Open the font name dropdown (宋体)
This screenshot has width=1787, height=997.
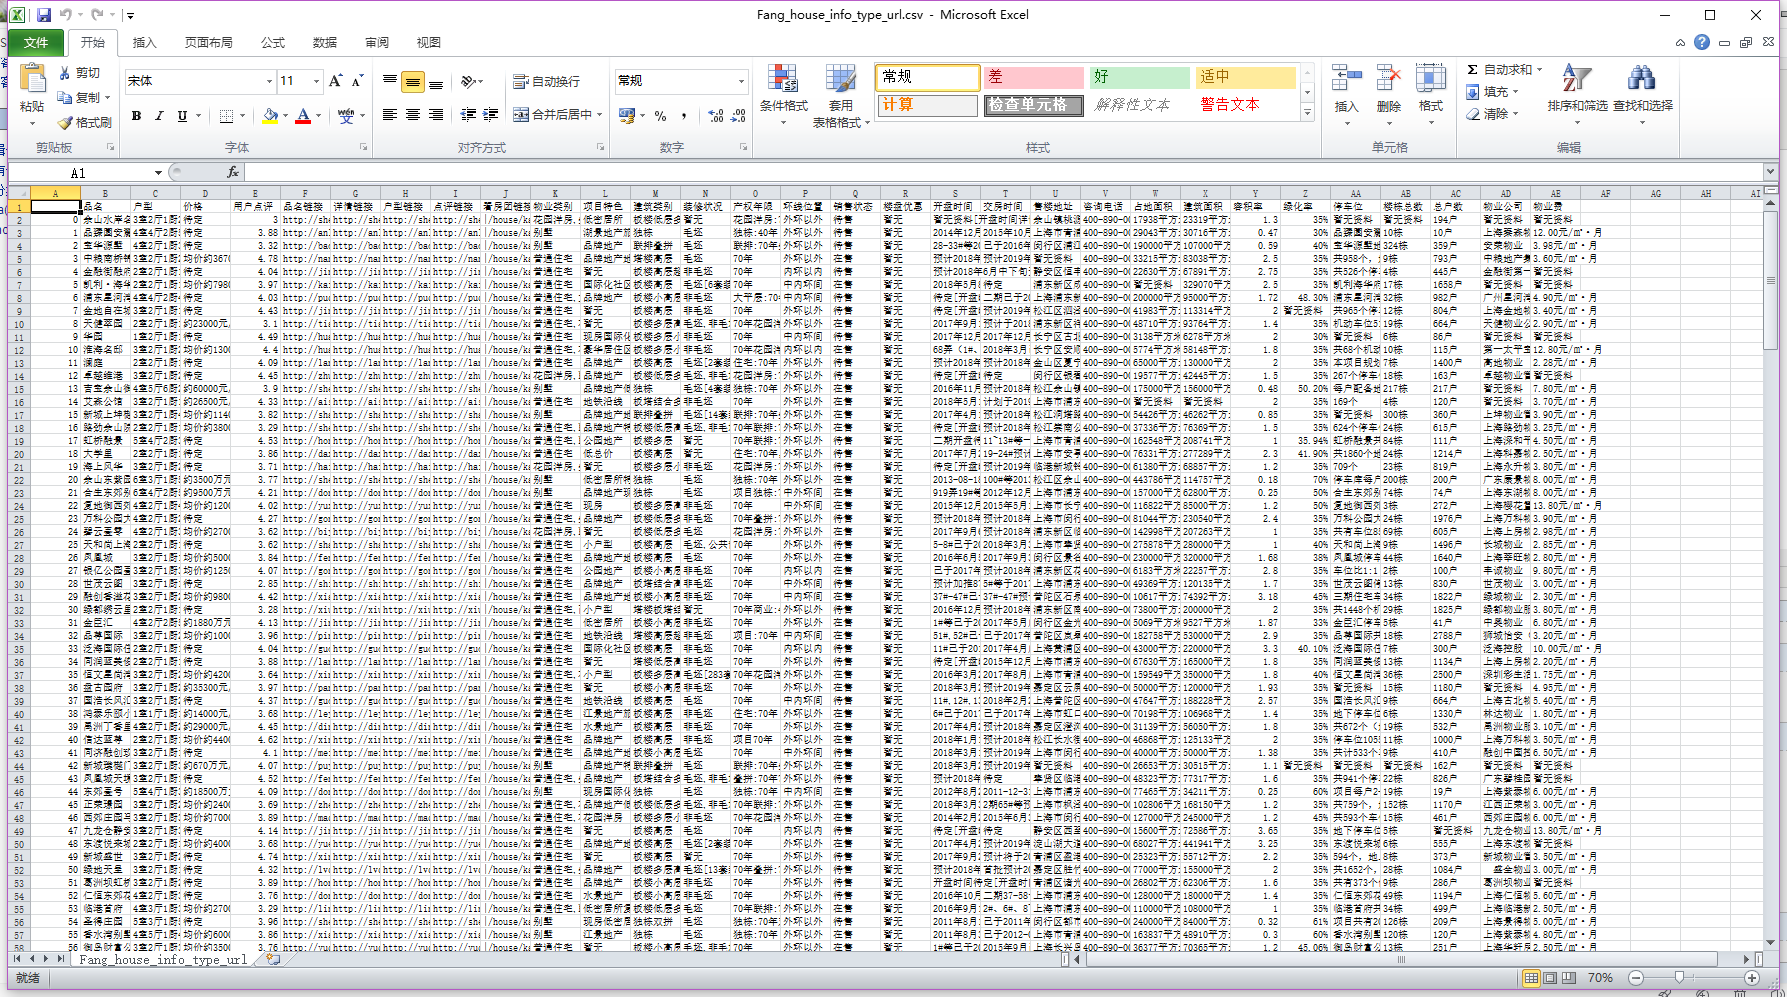tap(269, 81)
